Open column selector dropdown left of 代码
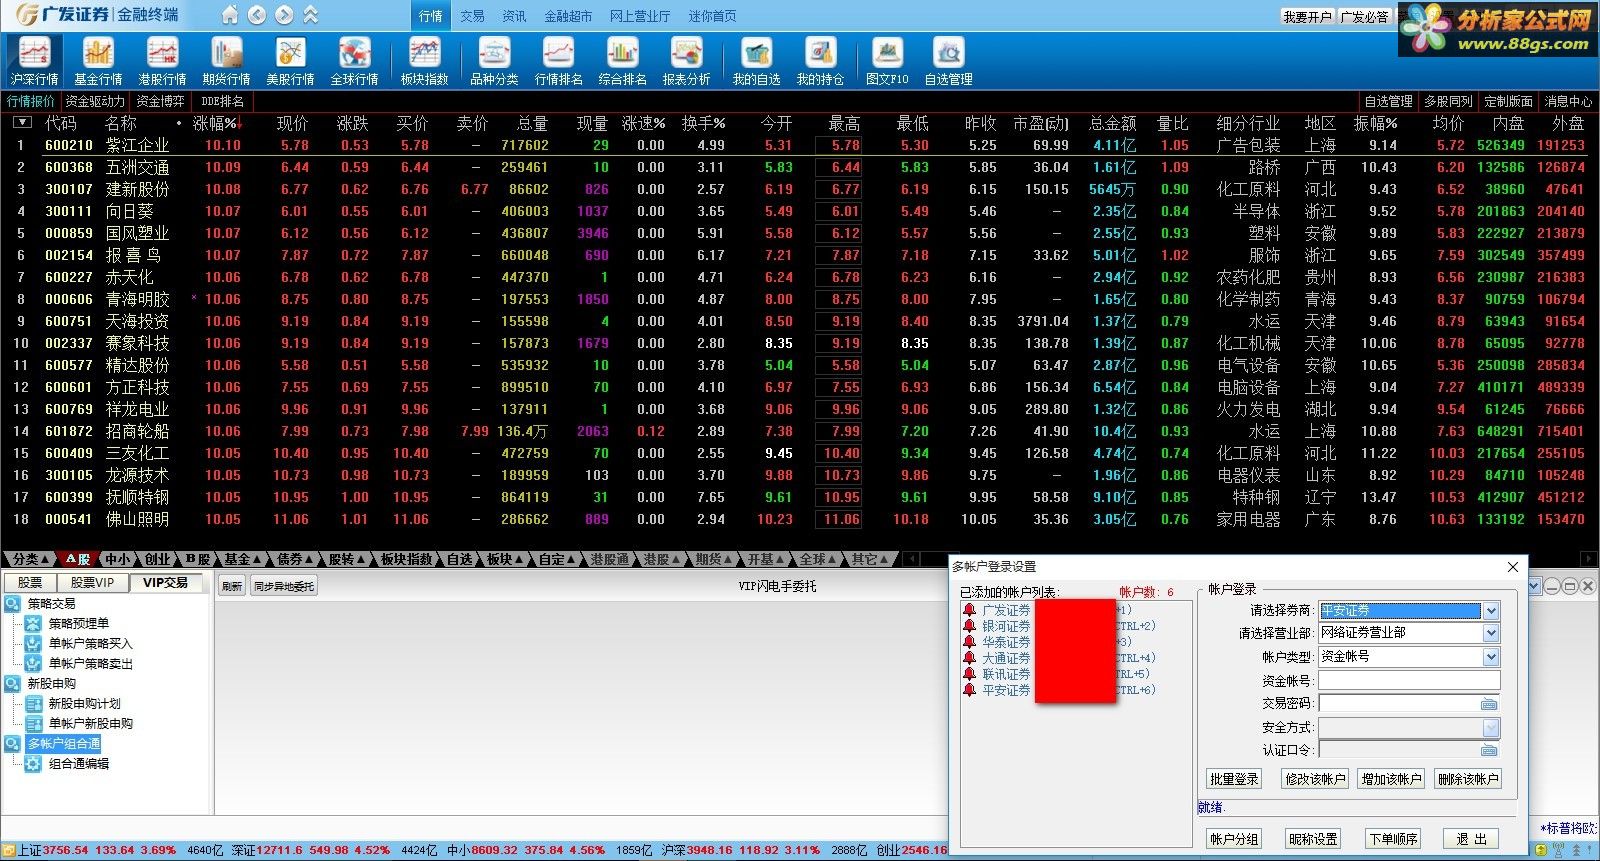The height and width of the screenshot is (861, 1600). click(x=22, y=123)
